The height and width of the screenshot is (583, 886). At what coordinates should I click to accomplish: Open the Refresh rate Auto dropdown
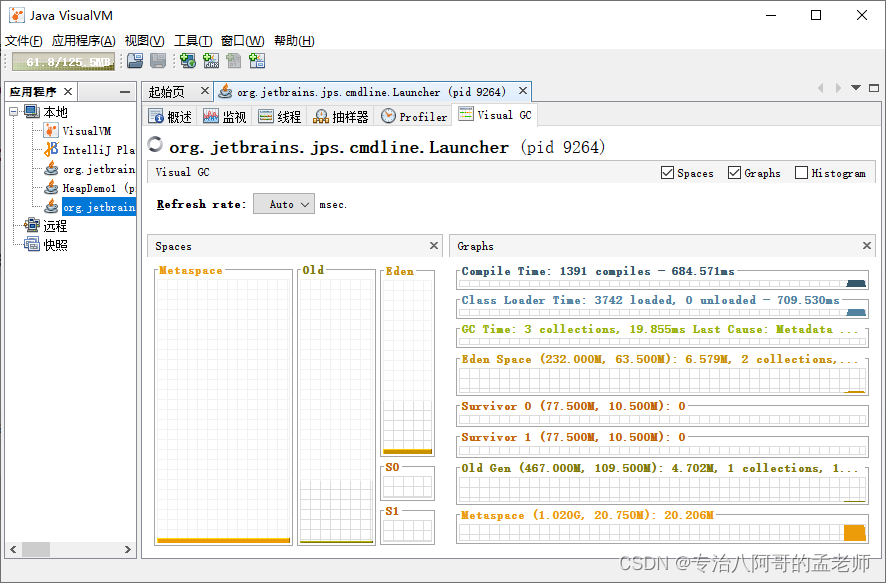point(284,204)
